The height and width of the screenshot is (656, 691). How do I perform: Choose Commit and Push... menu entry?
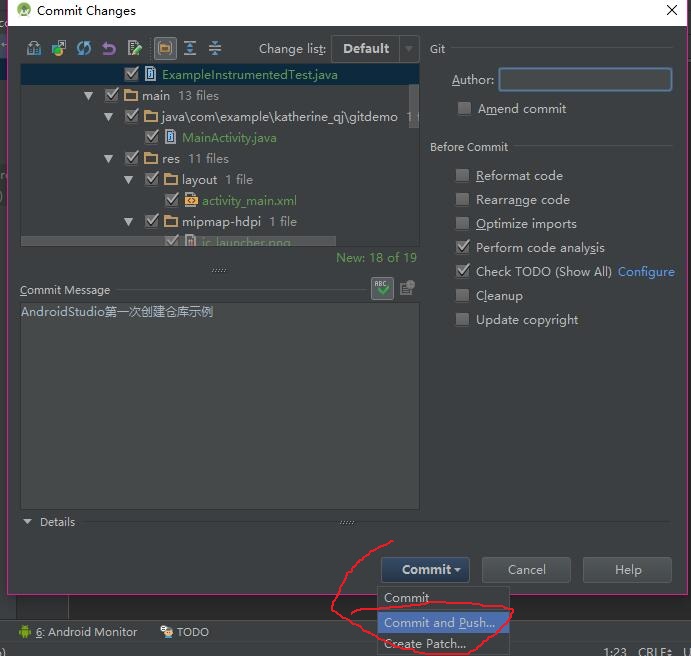click(443, 622)
